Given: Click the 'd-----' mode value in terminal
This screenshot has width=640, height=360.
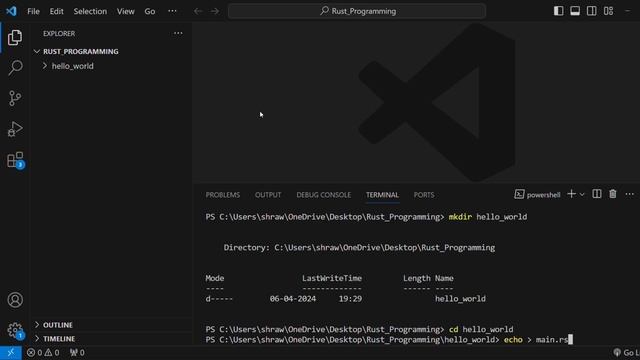Looking at the screenshot, I should pos(219,299).
